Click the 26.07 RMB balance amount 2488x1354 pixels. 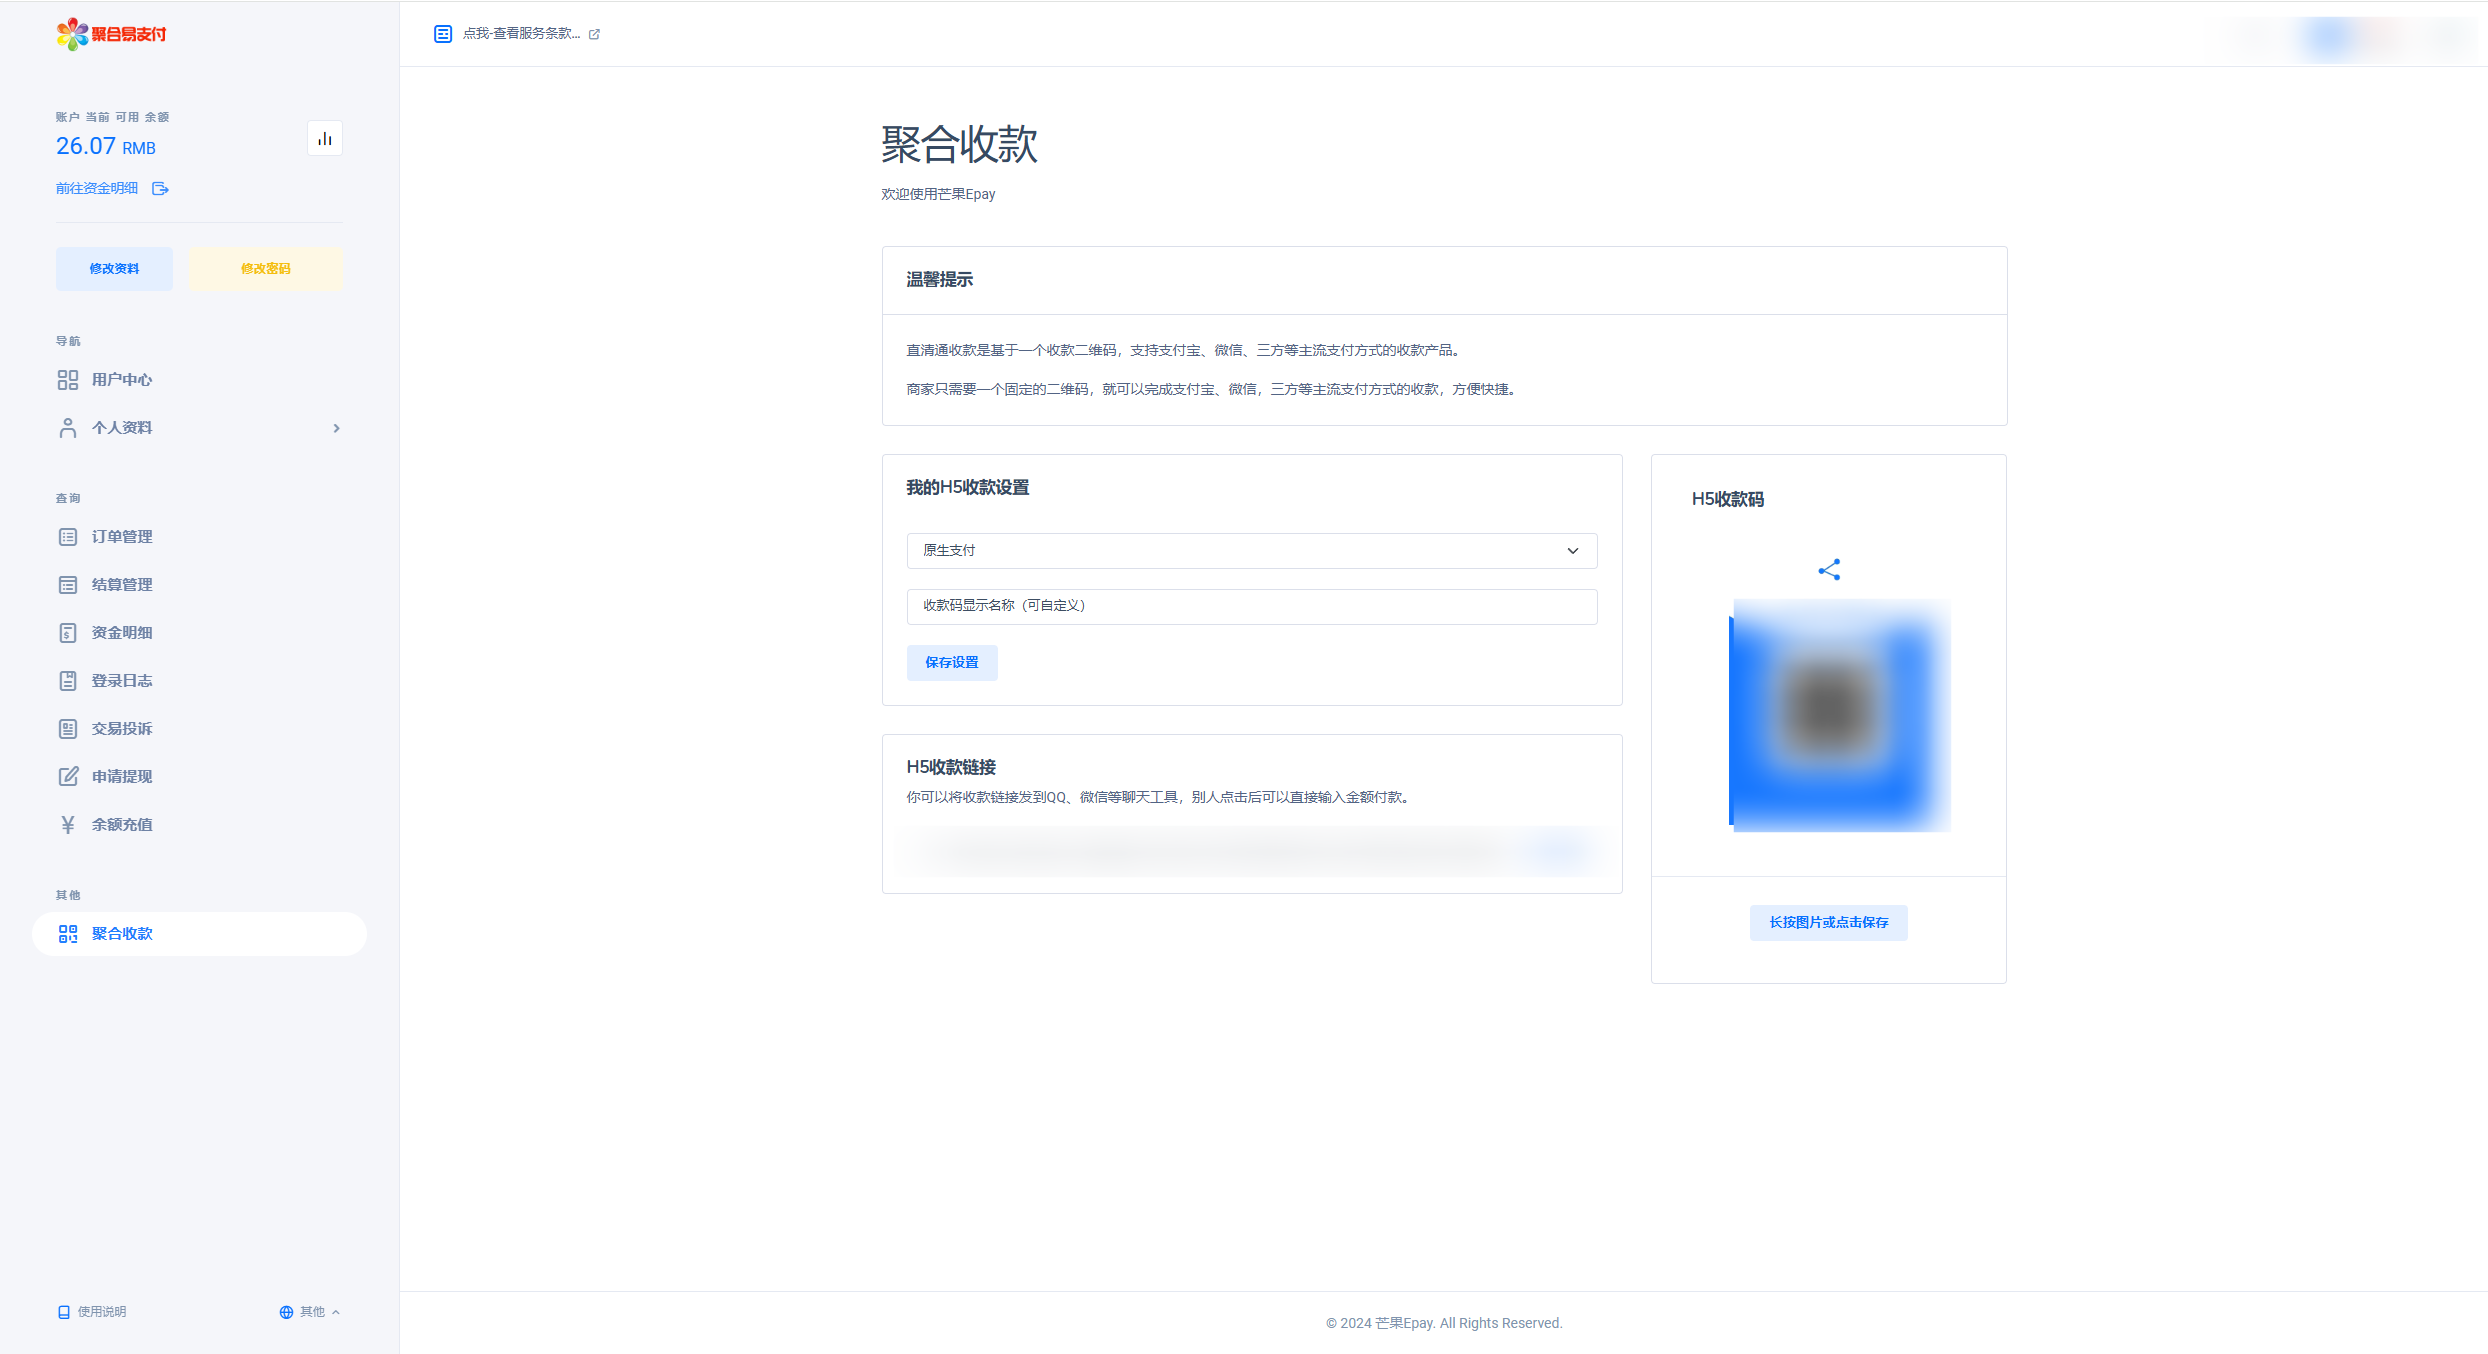click(x=106, y=147)
